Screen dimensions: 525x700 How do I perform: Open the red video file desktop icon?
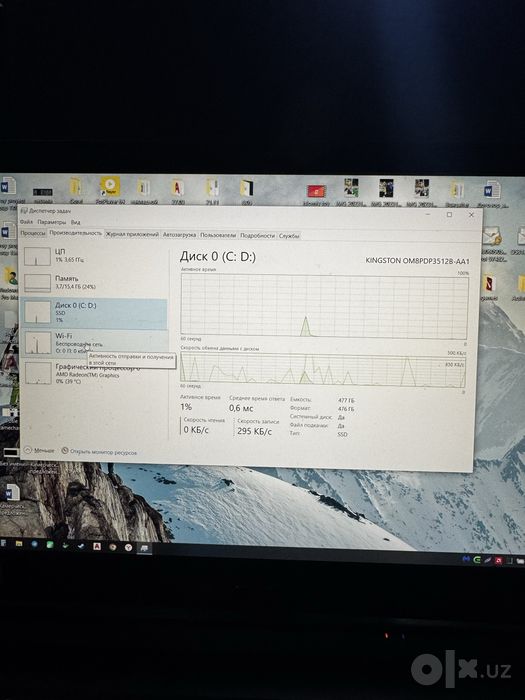tap(317, 192)
